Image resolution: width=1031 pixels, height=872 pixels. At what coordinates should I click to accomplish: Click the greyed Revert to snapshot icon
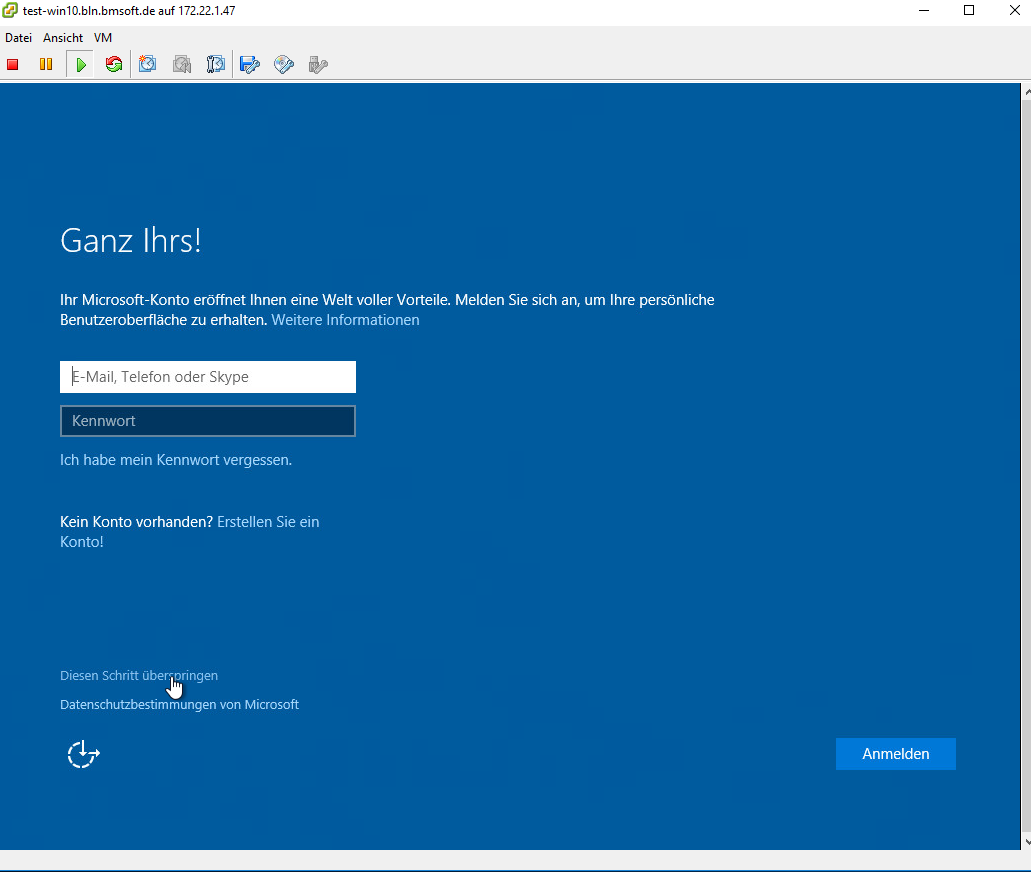182,64
